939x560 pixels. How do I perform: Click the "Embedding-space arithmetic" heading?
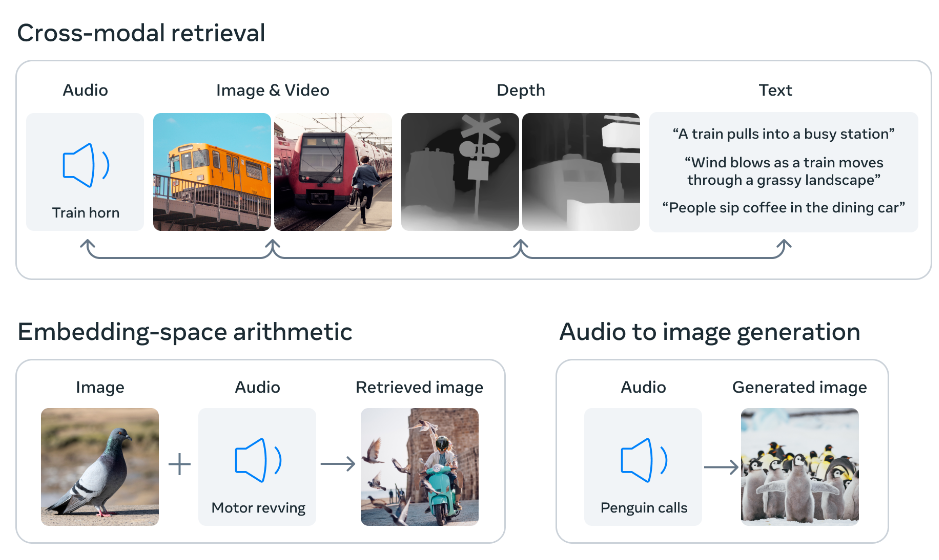click(185, 332)
